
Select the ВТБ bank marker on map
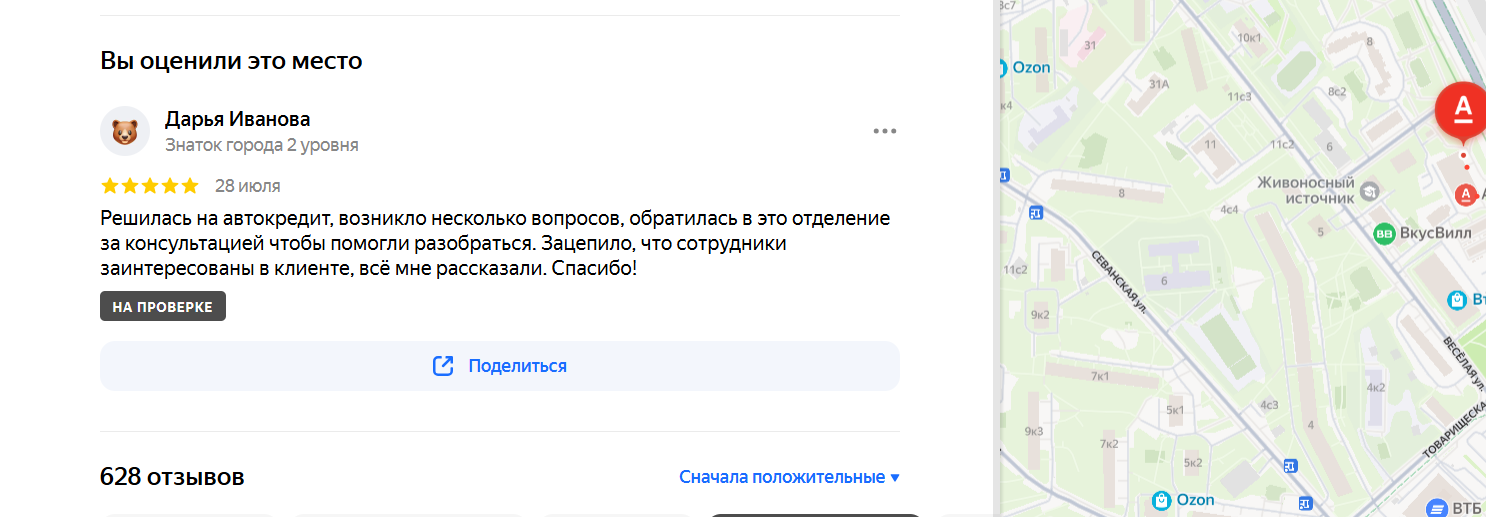click(x=1436, y=508)
